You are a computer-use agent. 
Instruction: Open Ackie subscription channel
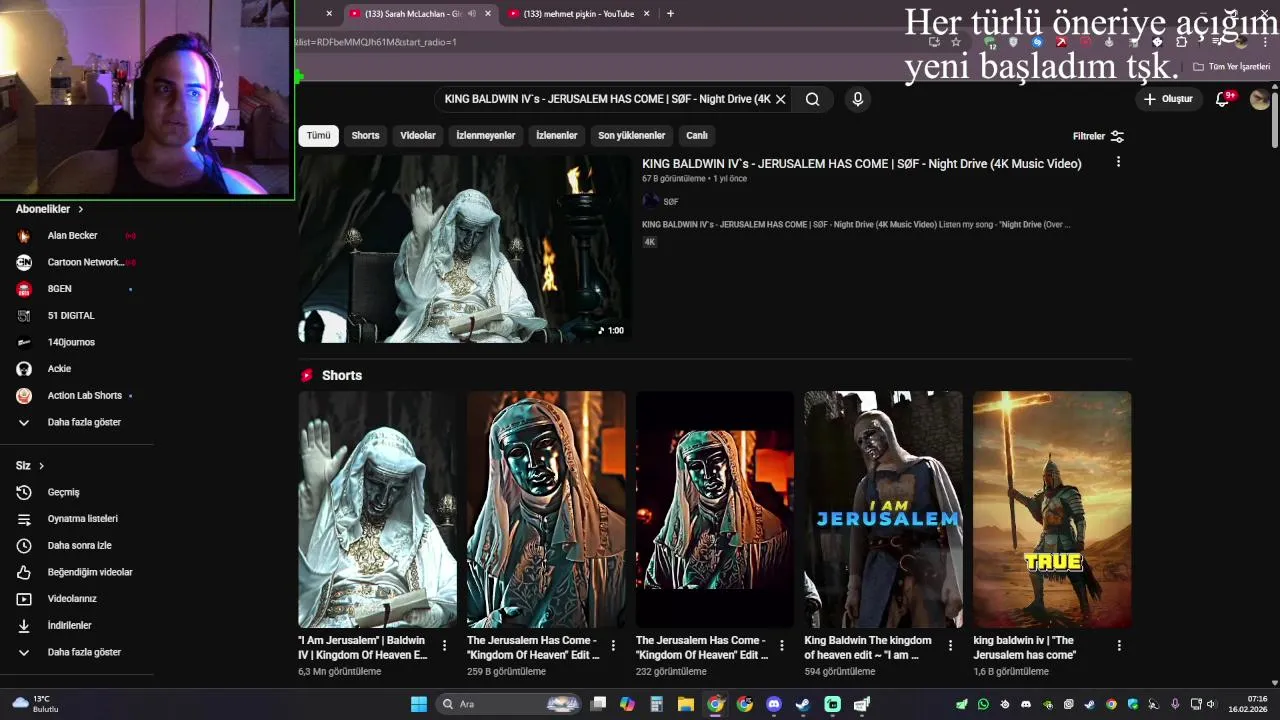tap(77, 369)
